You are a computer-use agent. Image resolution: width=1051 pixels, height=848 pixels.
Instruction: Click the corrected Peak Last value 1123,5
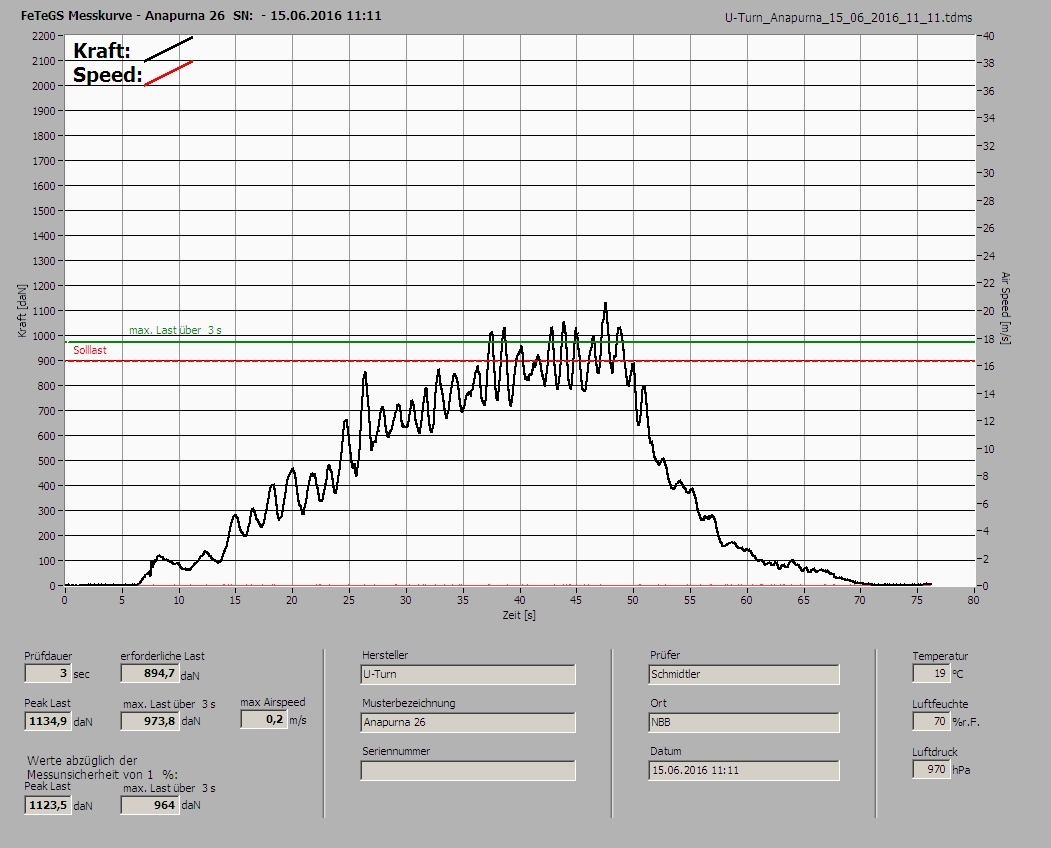tap(47, 805)
